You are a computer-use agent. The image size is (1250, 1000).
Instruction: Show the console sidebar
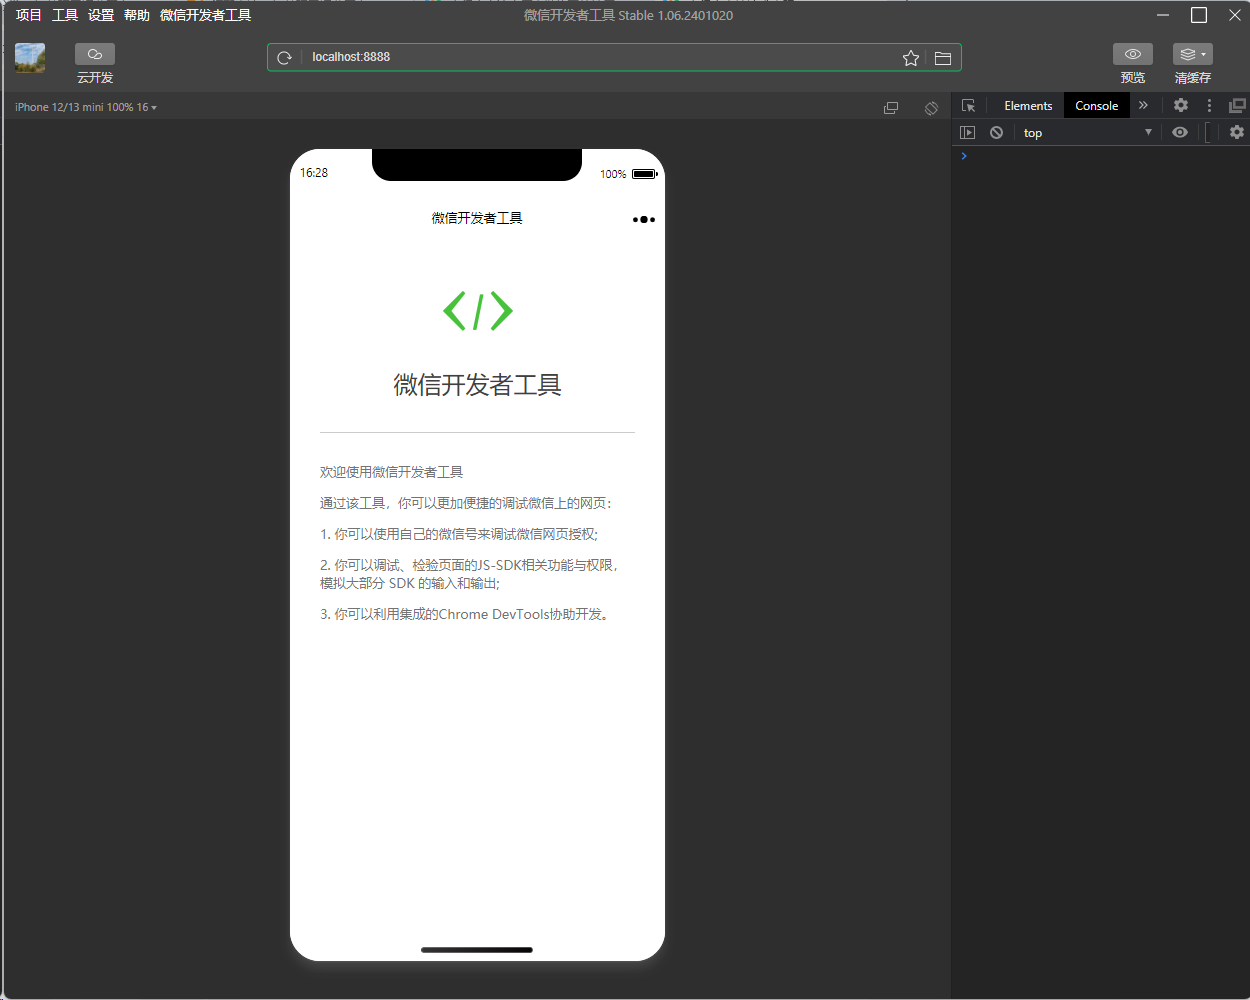[x=967, y=132]
